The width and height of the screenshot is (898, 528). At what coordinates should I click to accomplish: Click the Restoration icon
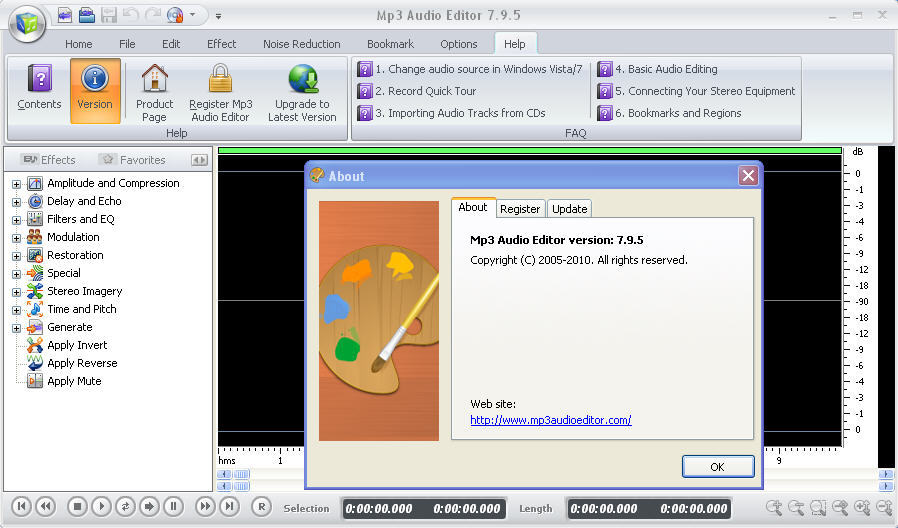click(35, 255)
